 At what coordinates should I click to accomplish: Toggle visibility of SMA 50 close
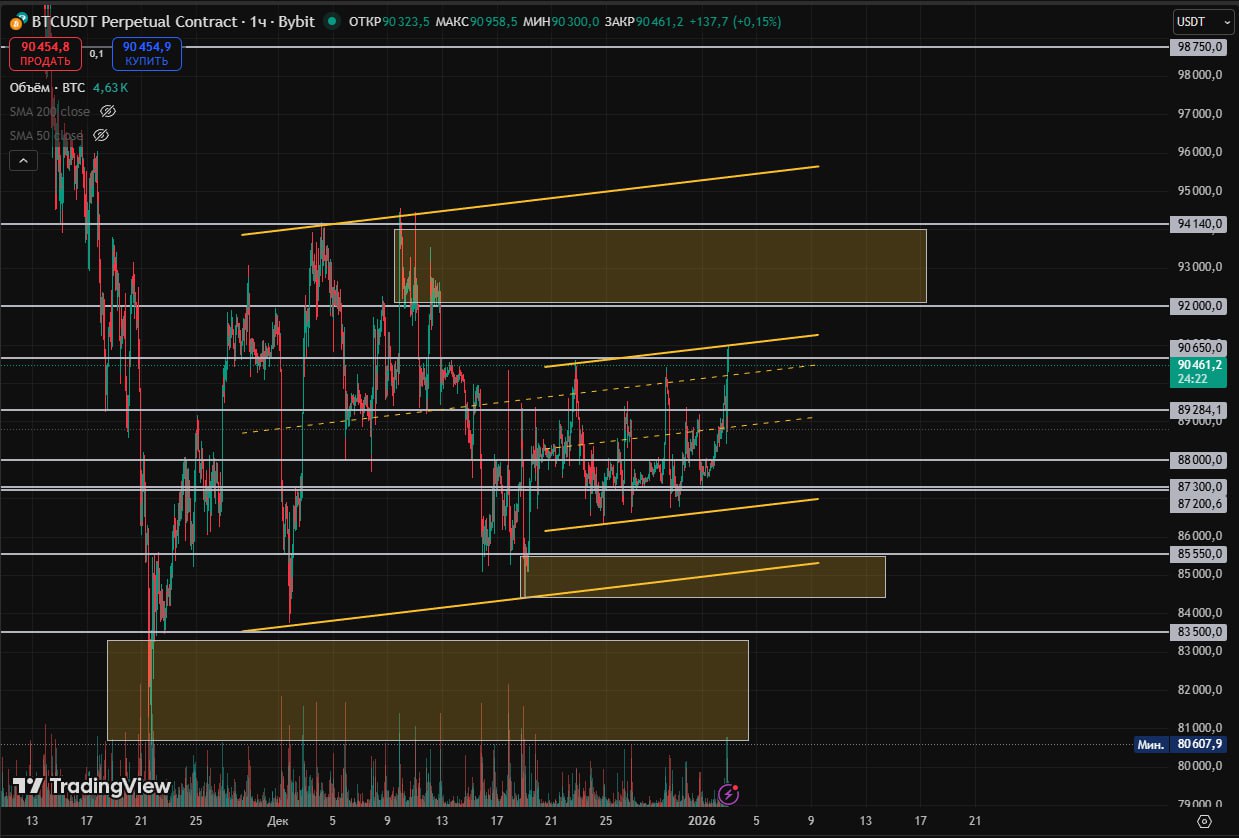[101, 135]
